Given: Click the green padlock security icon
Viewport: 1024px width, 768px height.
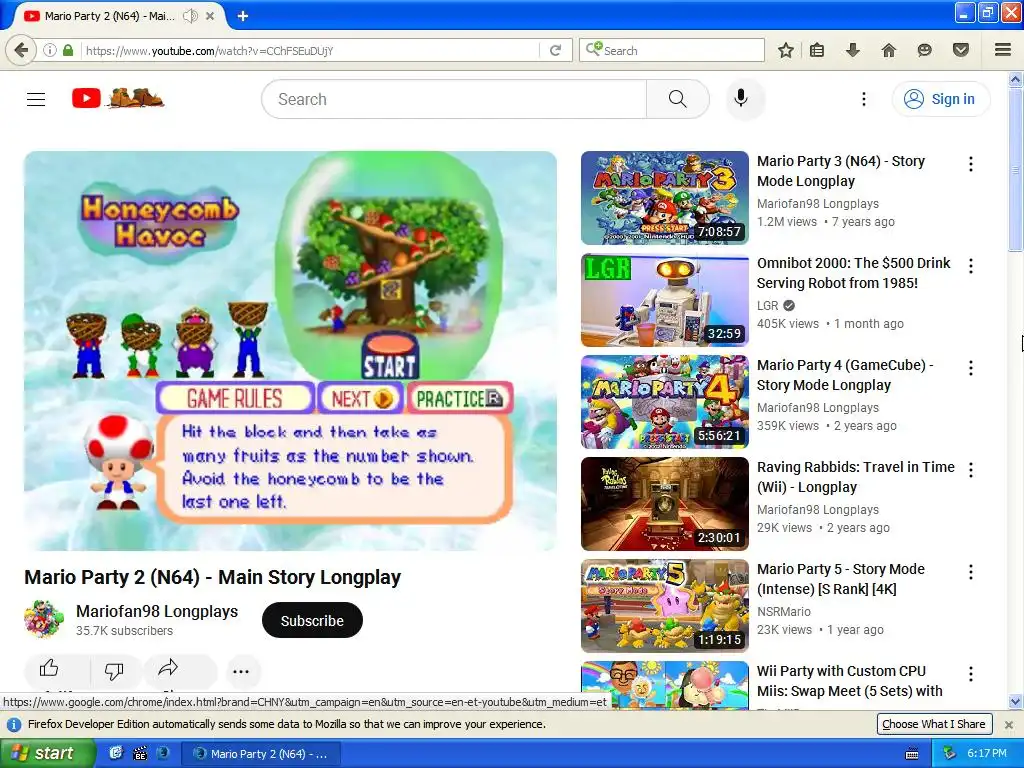Looking at the screenshot, I should (x=68, y=50).
